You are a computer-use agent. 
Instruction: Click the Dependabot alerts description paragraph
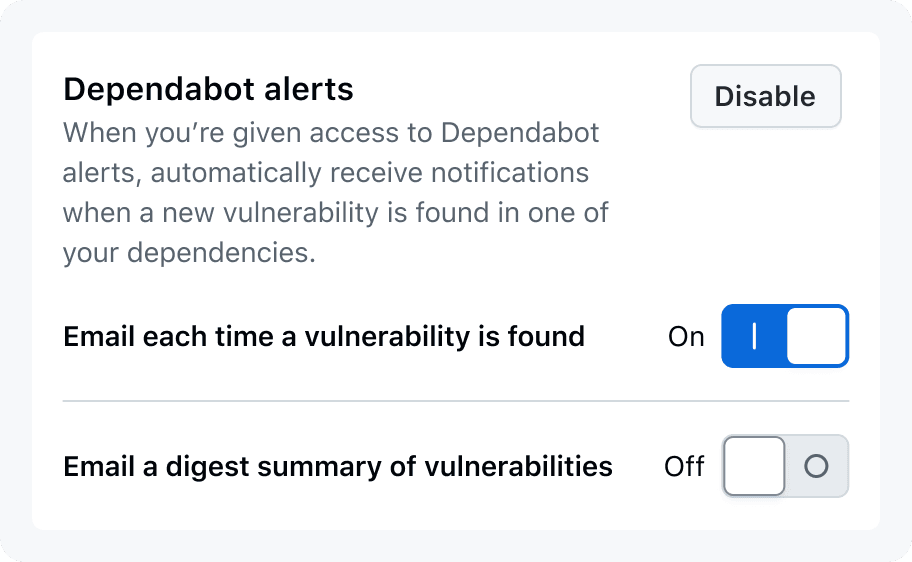pyautogui.click(x=335, y=192)
